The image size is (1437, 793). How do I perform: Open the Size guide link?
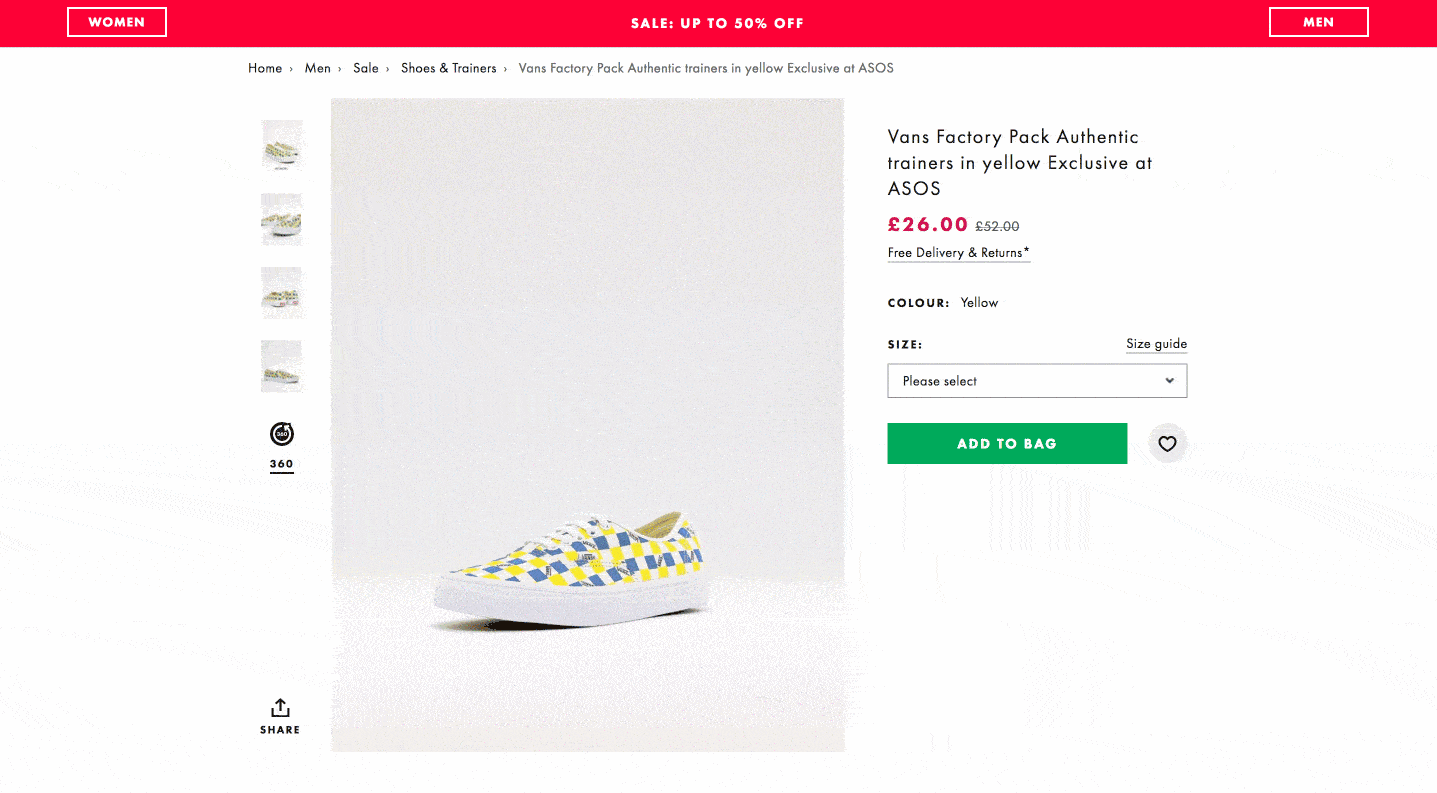coord(1156,344)
